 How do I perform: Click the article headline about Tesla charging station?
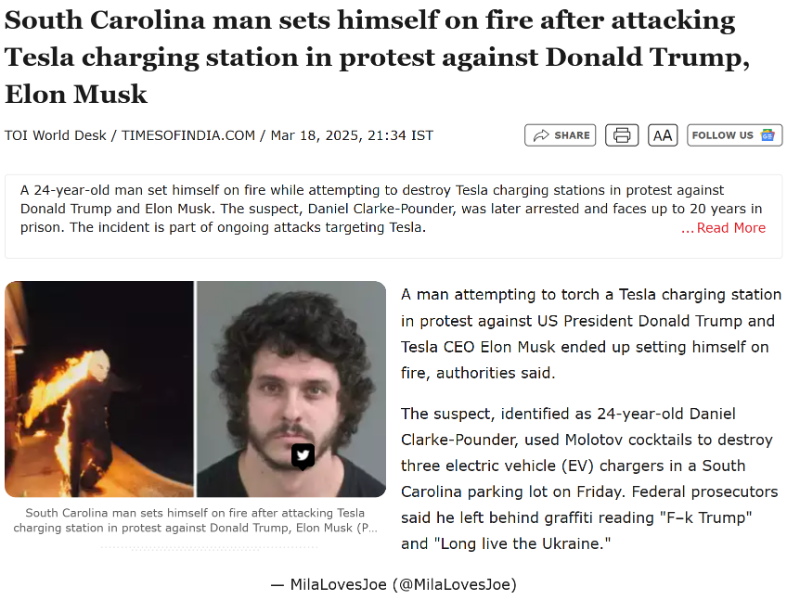[376, 57]
